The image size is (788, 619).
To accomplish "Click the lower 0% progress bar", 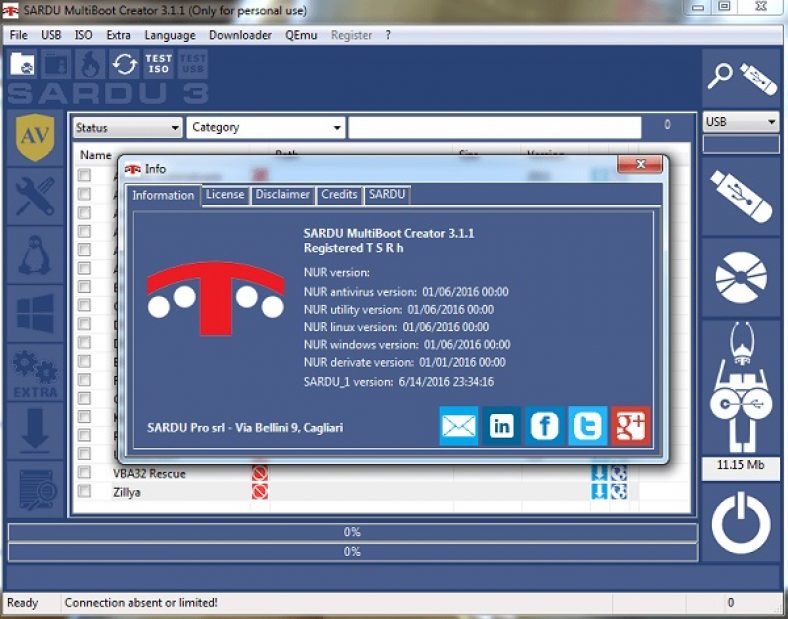I will point(352,552).
